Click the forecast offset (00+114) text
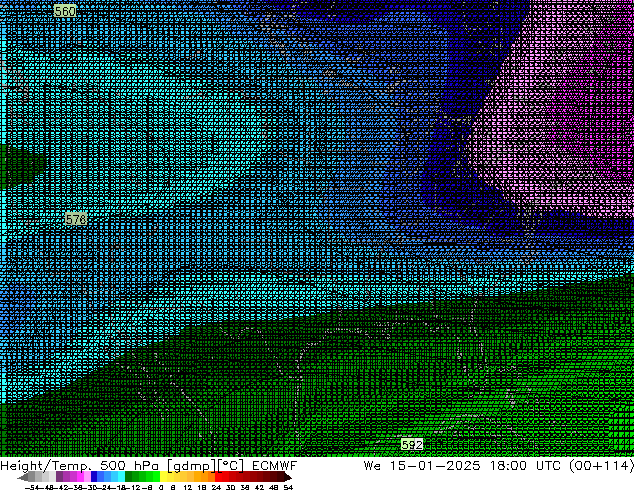The width and height of the screenshot is (634, 490). tap(601, 466)
